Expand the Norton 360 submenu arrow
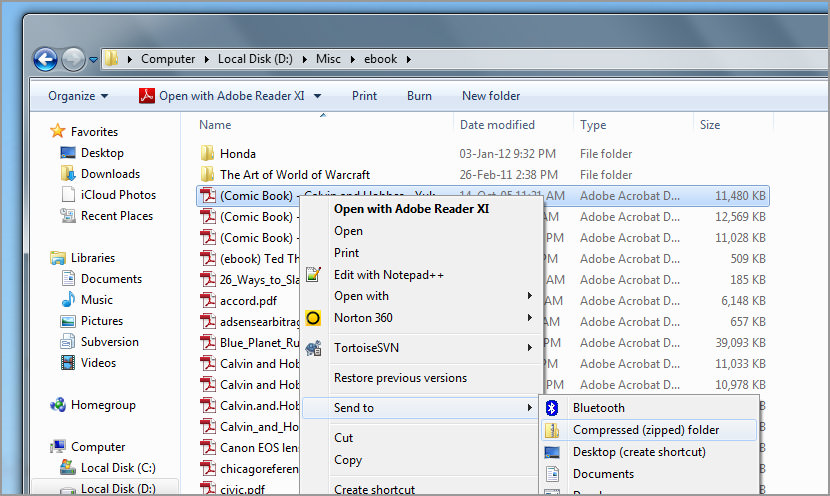 coord(529,318)
